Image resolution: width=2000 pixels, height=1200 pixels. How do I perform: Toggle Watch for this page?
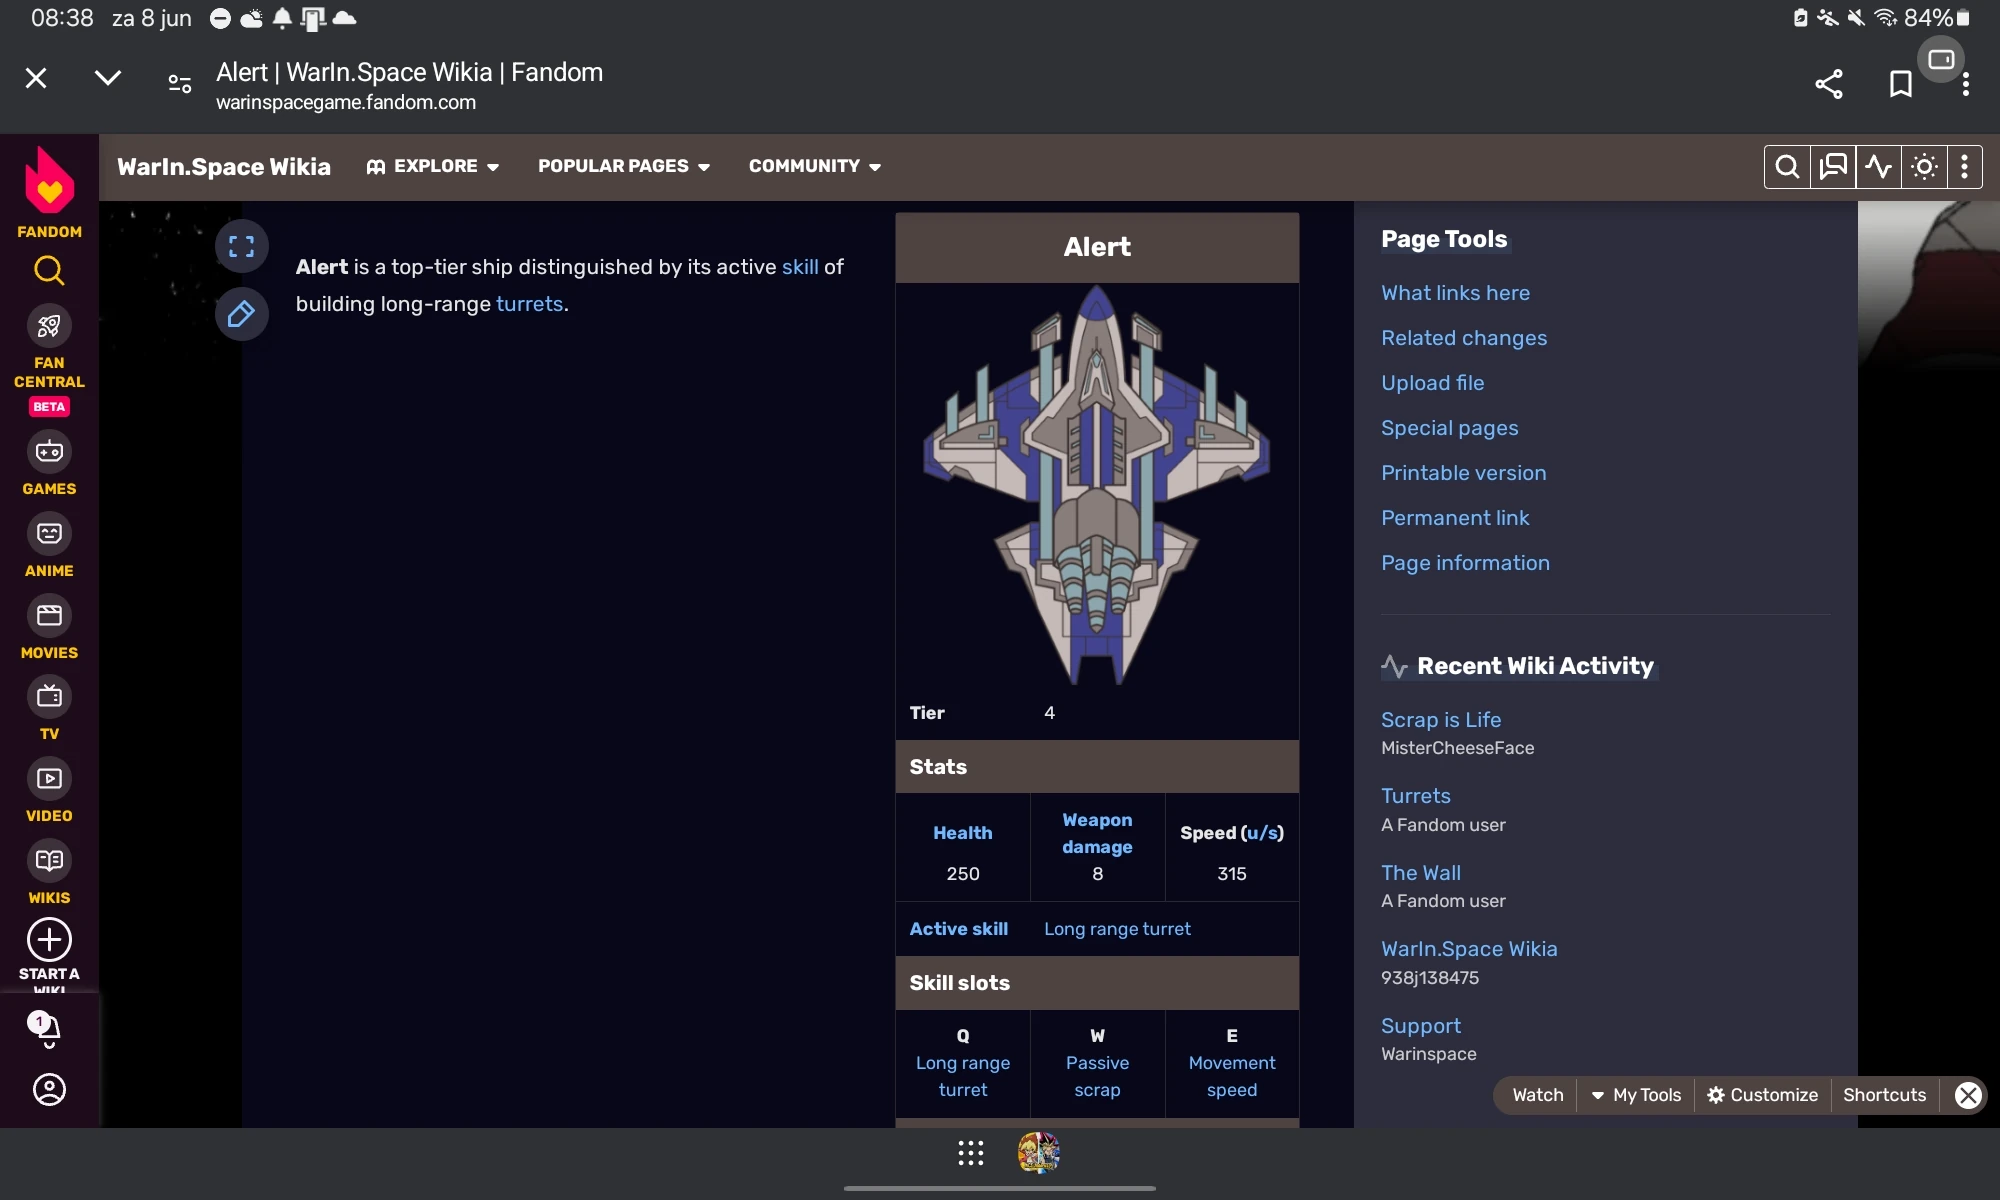1537,1095
